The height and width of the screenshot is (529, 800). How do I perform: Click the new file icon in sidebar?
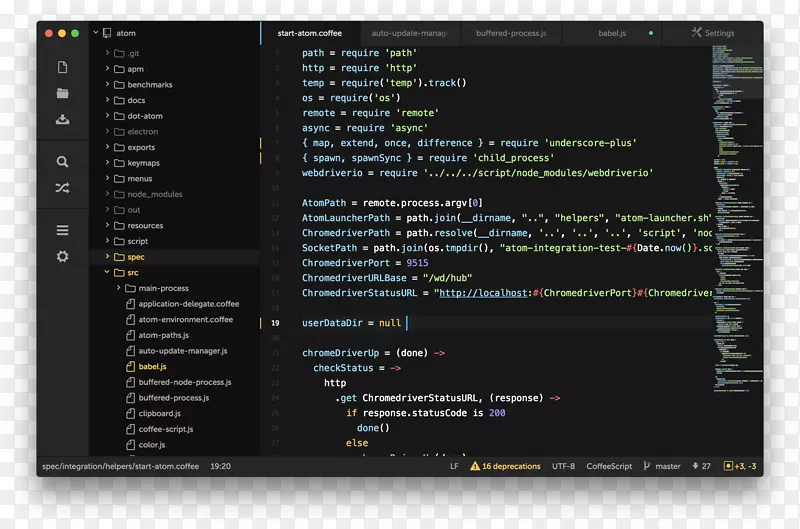click(62, 67)
